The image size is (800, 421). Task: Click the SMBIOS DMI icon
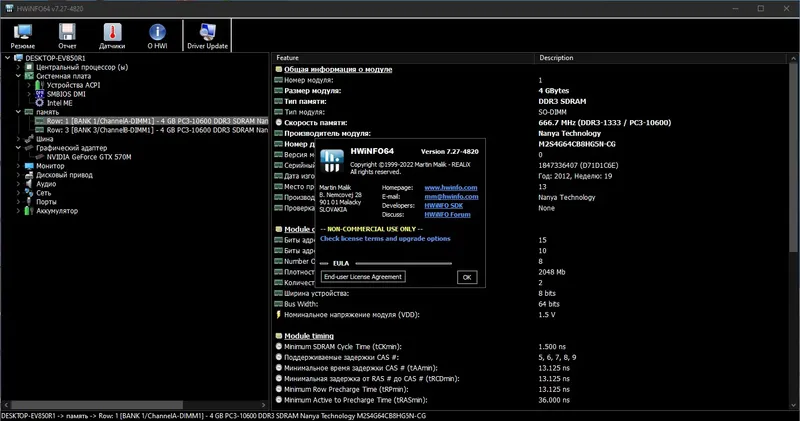(40, 94)
